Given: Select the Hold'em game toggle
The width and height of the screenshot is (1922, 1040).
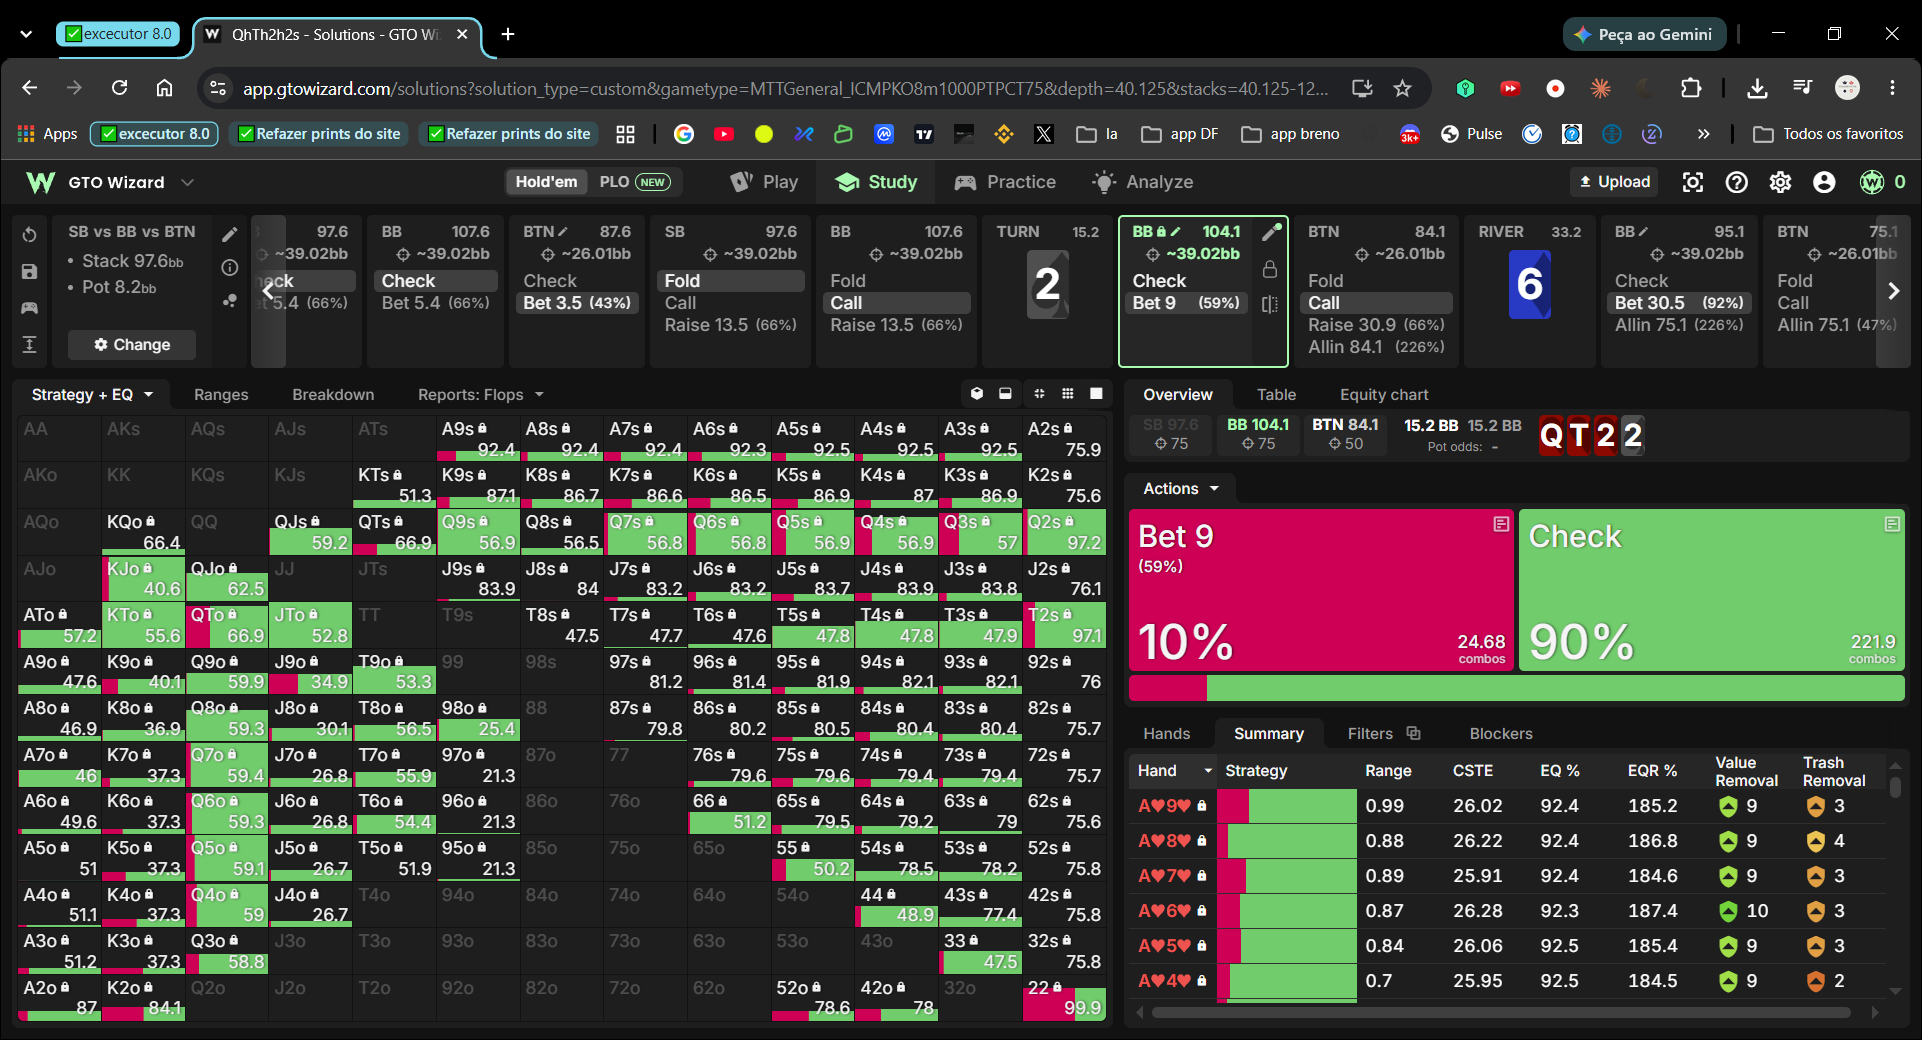Looking at the screenshot, I should 546,182.
